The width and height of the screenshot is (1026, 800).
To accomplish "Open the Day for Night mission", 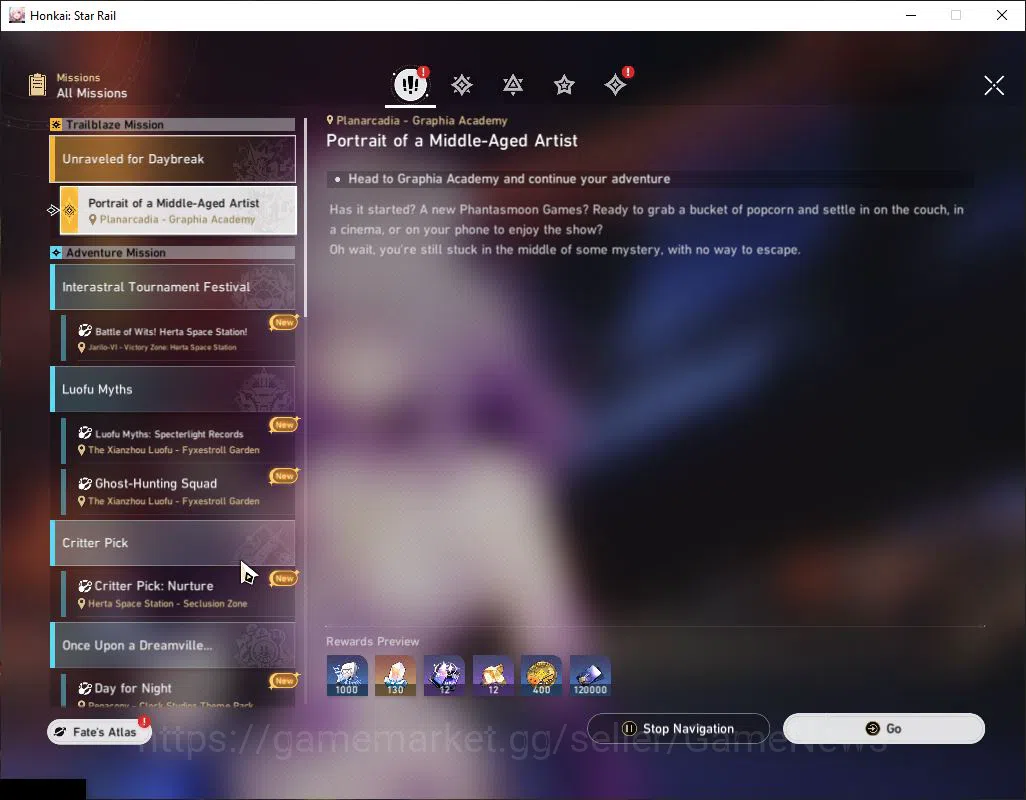I will pos(178,690).
